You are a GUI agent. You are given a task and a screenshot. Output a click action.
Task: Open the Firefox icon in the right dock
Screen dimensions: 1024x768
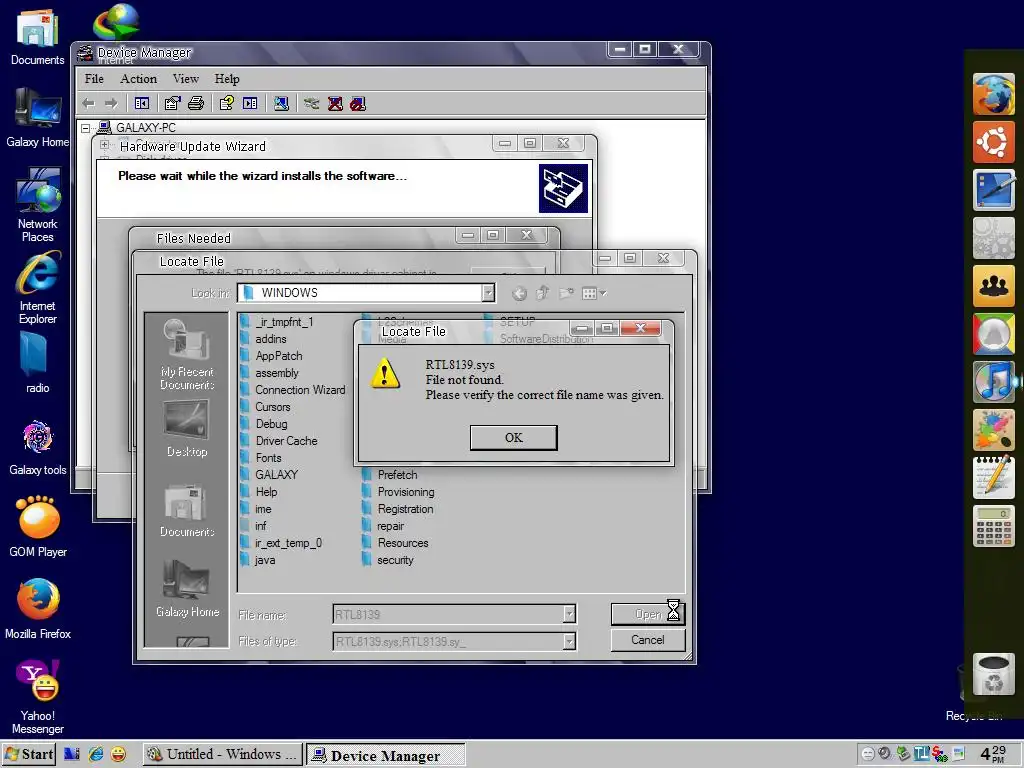coord(993,94)
